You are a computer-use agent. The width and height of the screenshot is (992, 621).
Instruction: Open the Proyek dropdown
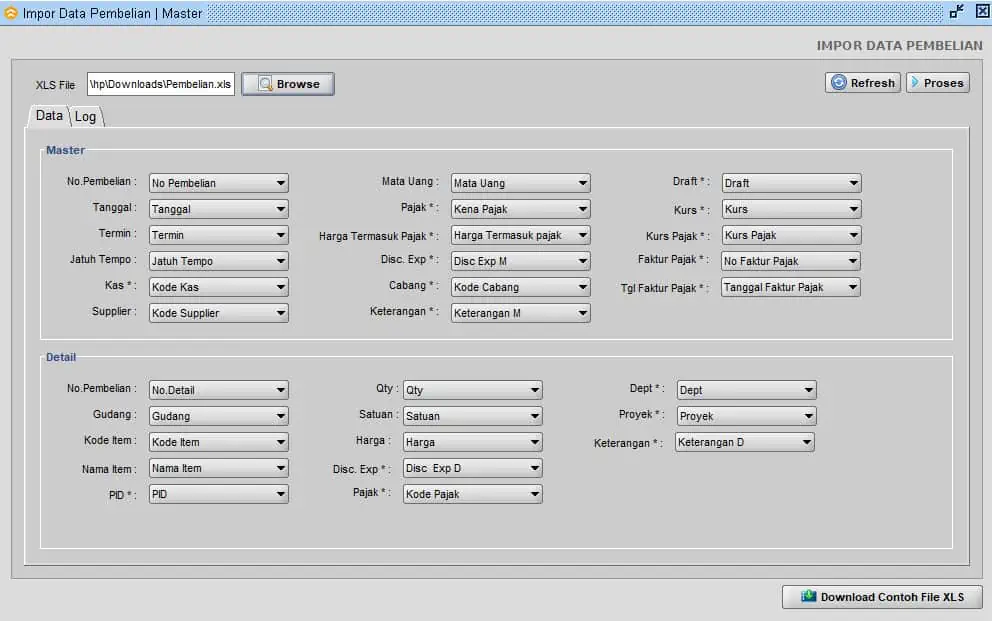pyautogui.click(x=747, y=416)
